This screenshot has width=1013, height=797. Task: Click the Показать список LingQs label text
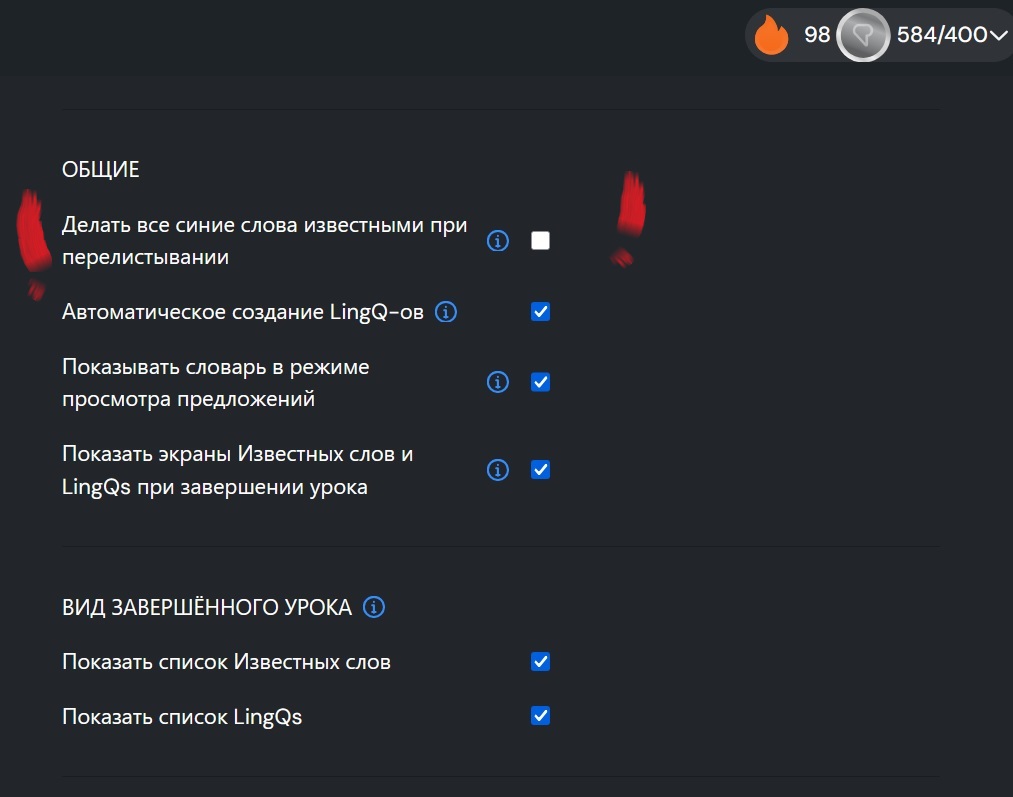(182, 717)
